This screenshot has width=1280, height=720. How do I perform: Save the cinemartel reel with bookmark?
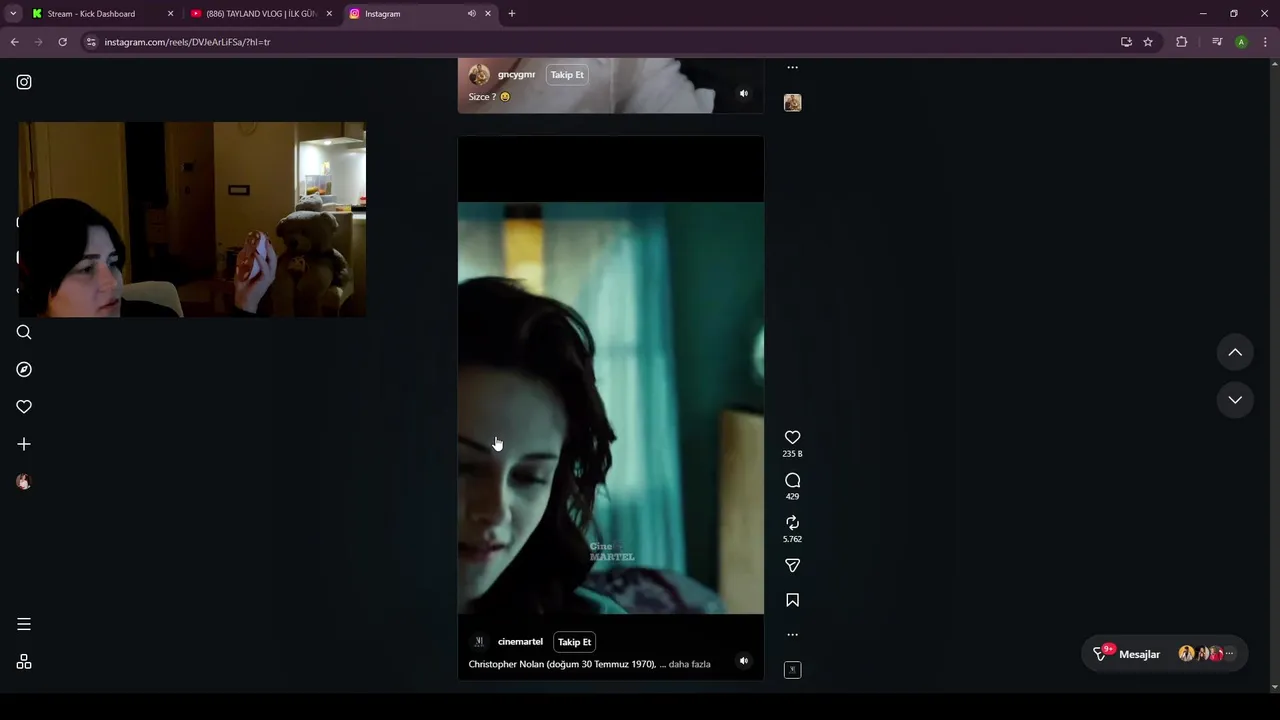point(792,600)
